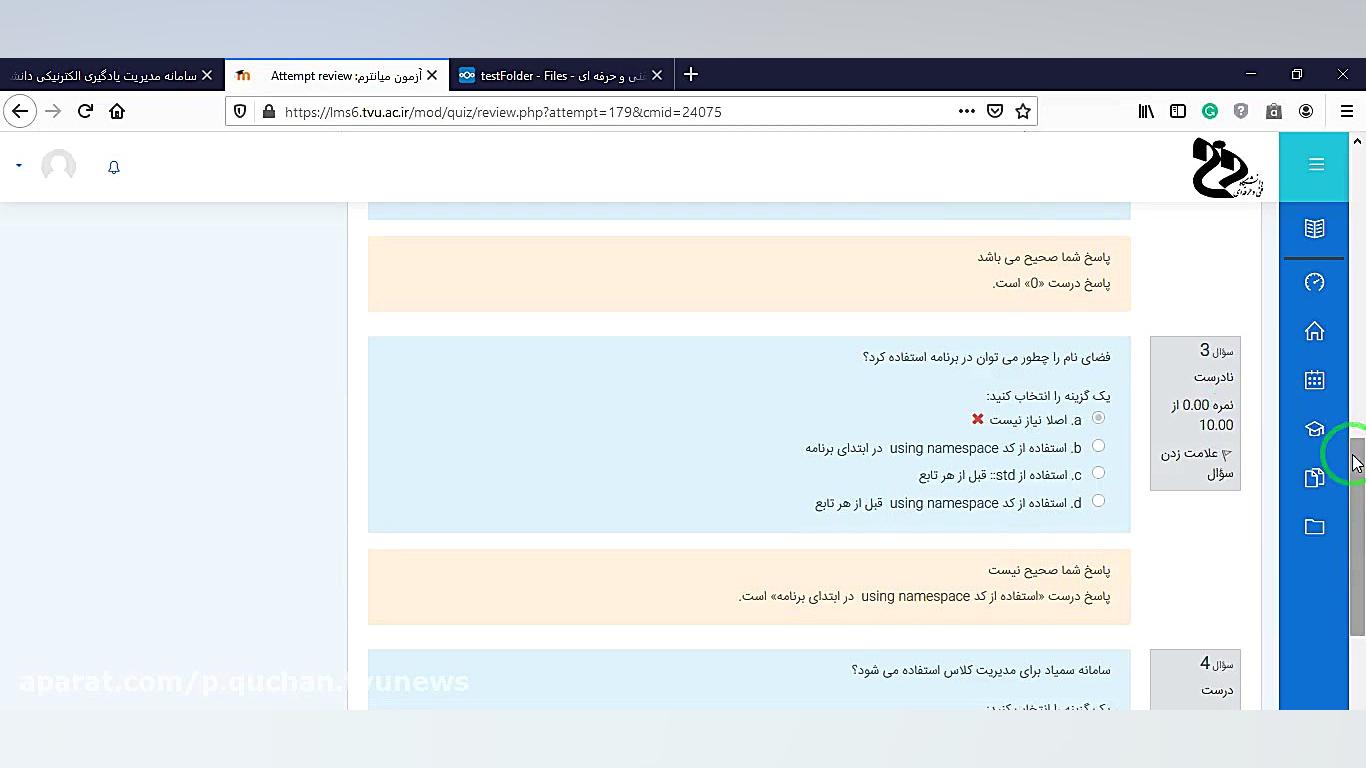Go back to the previous page
Viewport: 1366px width, 768px height.
(x=20, y=111)
